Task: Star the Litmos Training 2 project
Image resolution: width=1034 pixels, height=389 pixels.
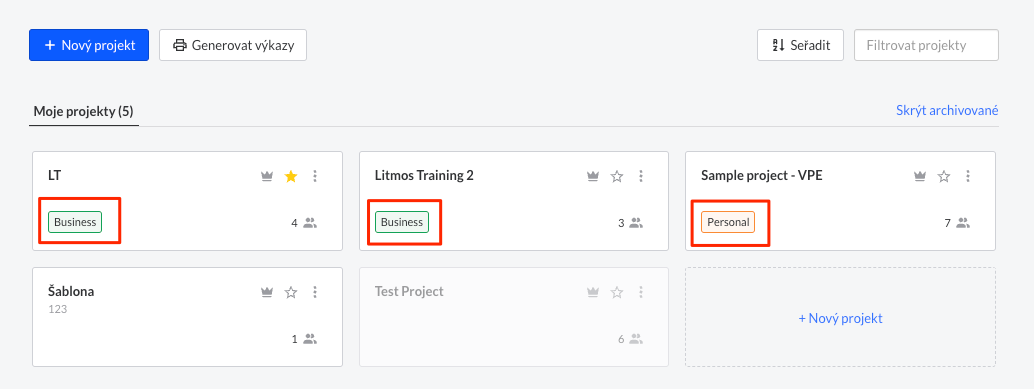Action: (x=617, y=176)
